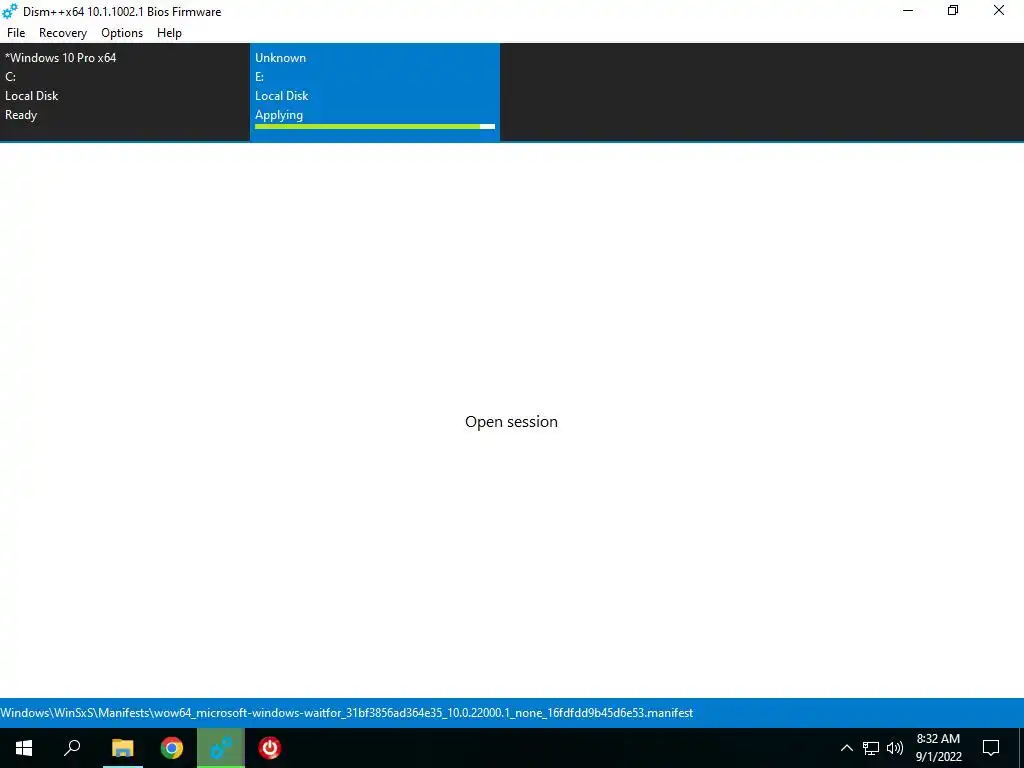Launch Google Chrome from the taskbar
Screen dimensions: 1024x768
pyautogui.click(x=172, y=748)
